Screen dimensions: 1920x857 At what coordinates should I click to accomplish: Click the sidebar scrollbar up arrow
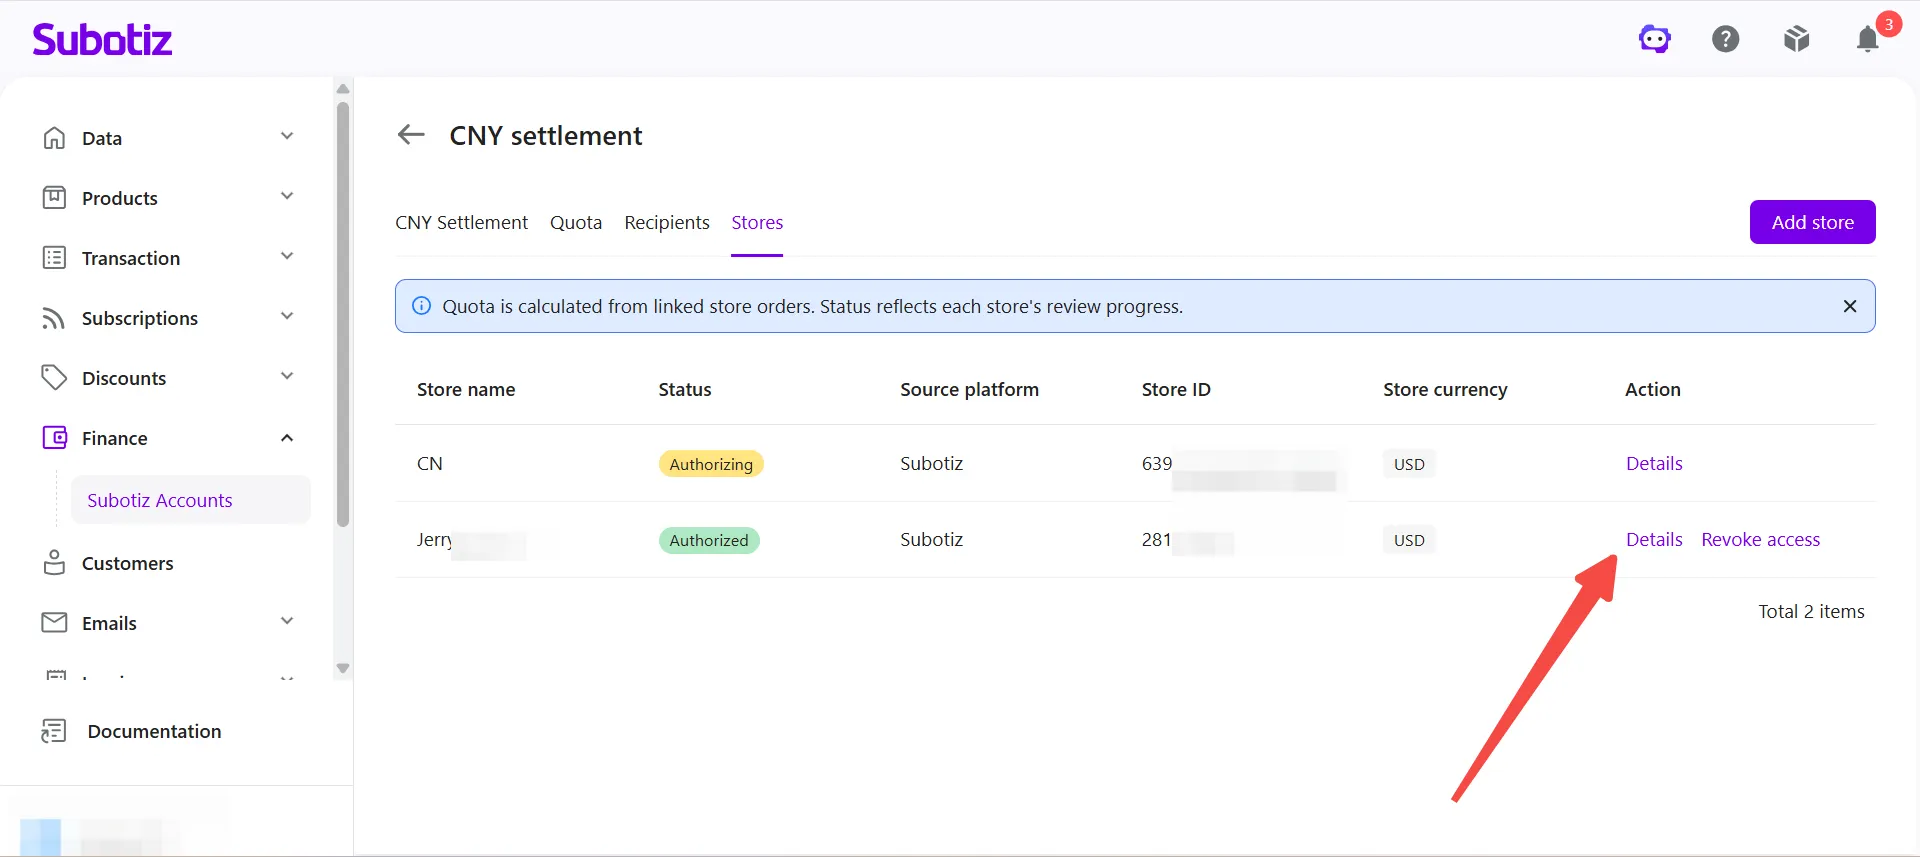coord(343,89)
